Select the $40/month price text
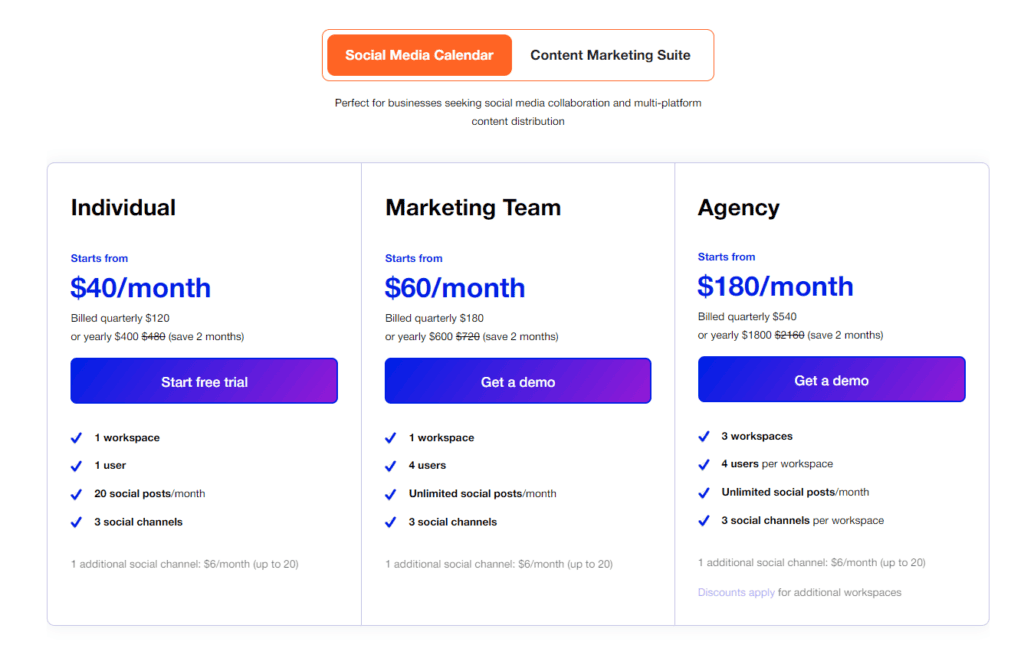This screenshot has width=1024, height=645. 140,288
